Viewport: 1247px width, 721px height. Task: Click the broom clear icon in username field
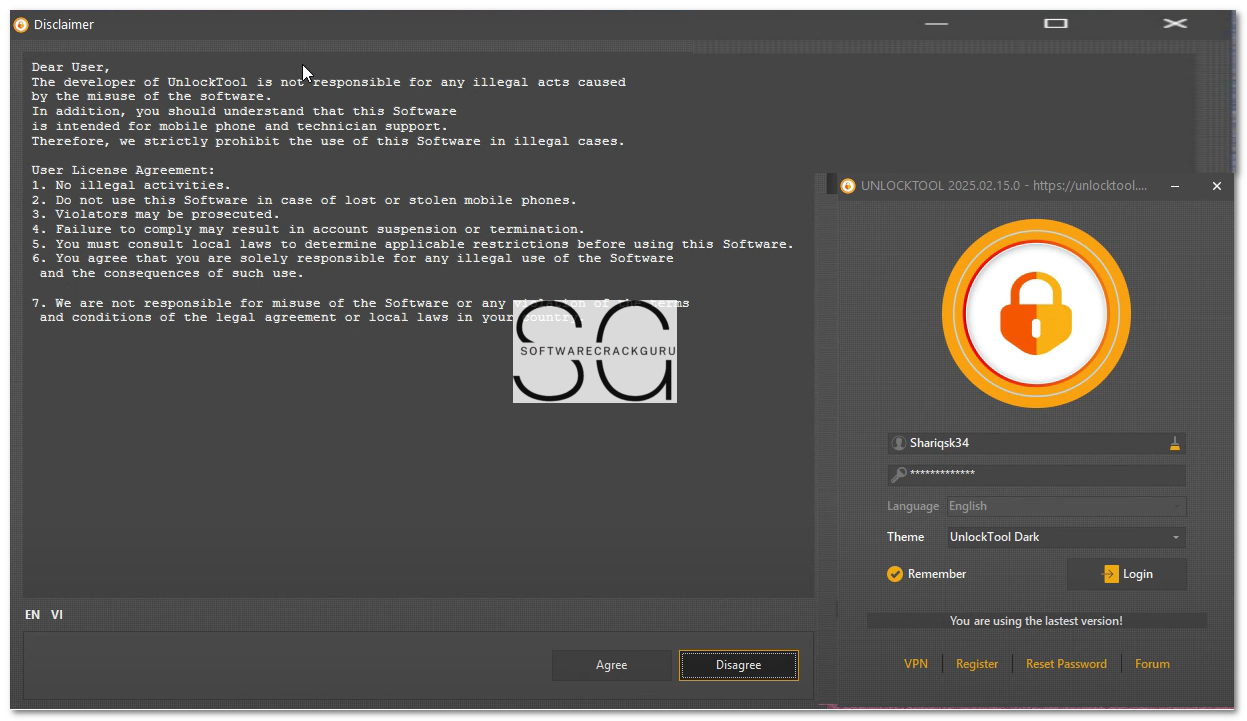(1175, 443)
